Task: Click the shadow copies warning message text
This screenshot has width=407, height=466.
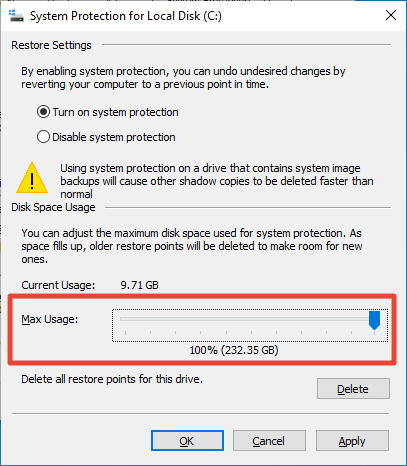Action: click(x=217, y=181)
